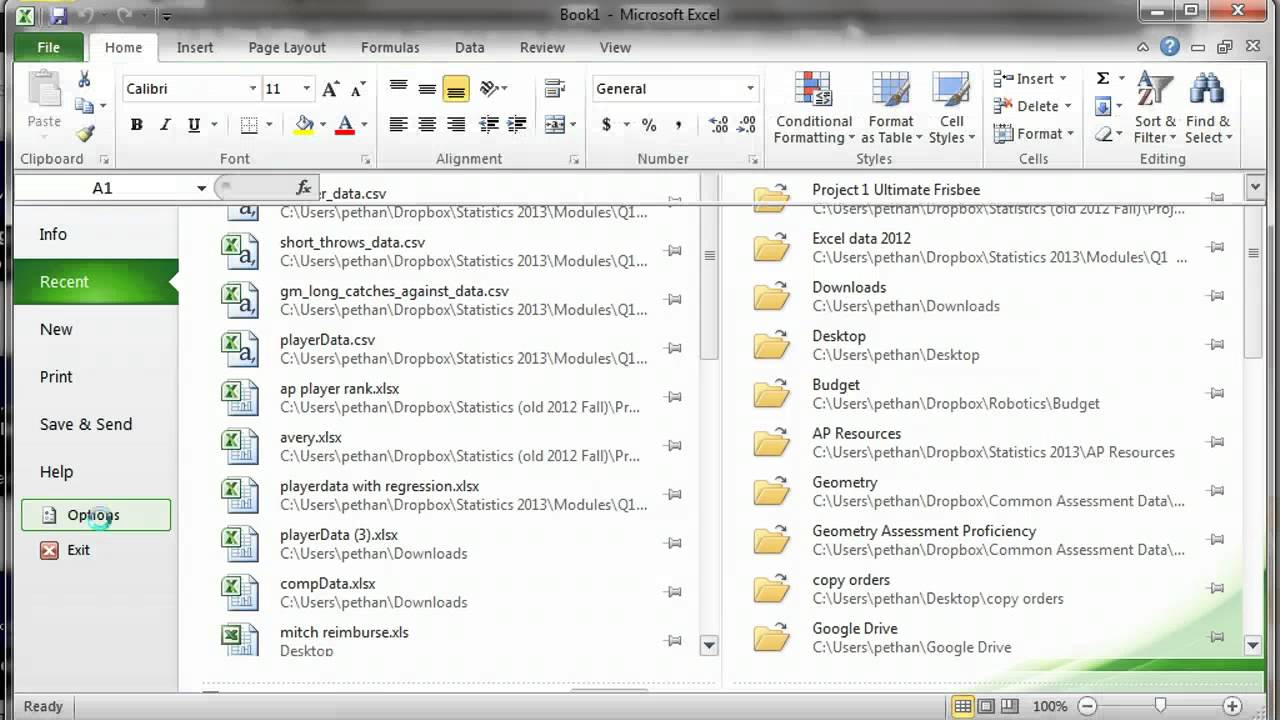Click the Insert Function fx icon
This screenshot has width=1280, height=720.
[x=303, y=188]
